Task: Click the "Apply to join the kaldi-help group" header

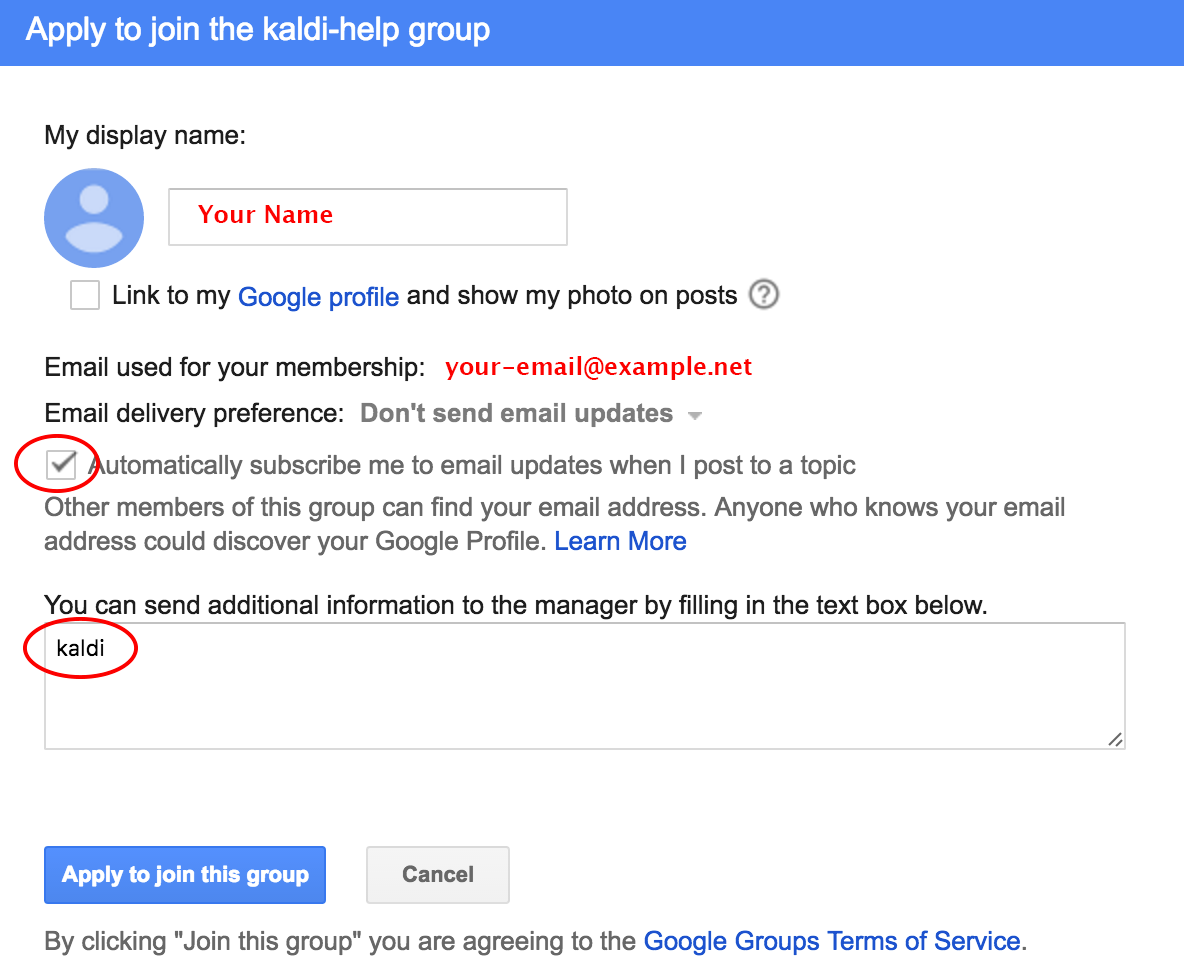Action: click(x=258, y=30)
